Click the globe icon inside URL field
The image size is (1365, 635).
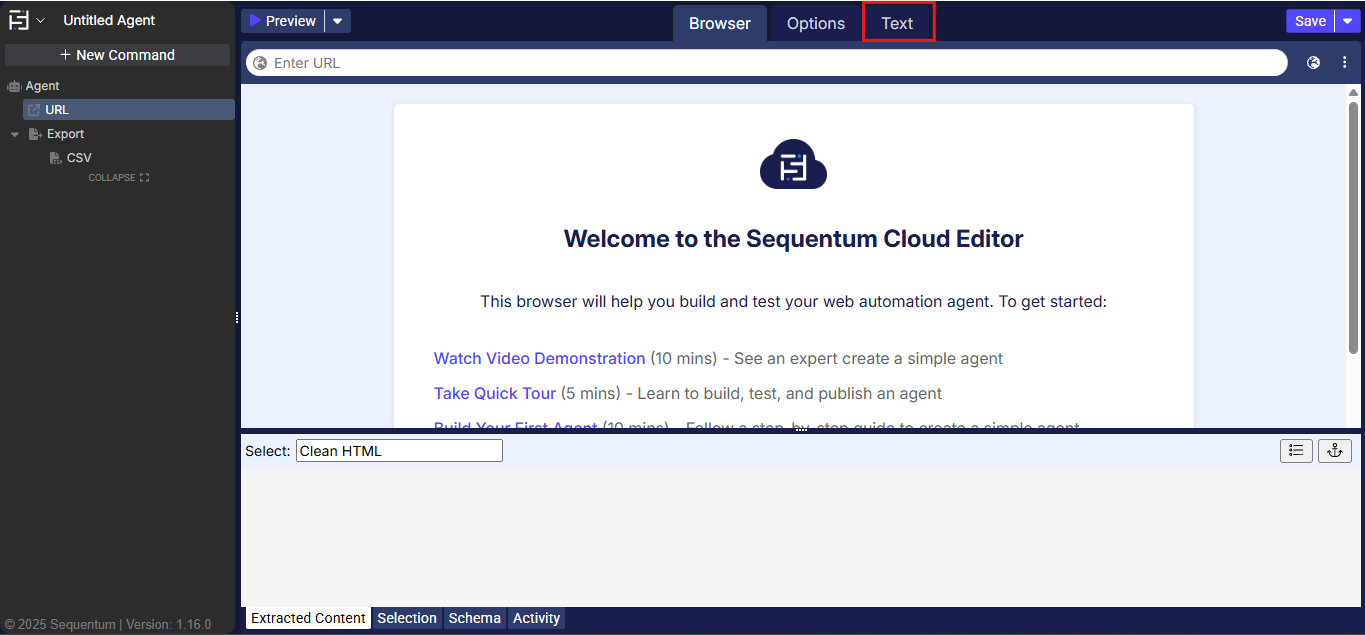point(260,63)
